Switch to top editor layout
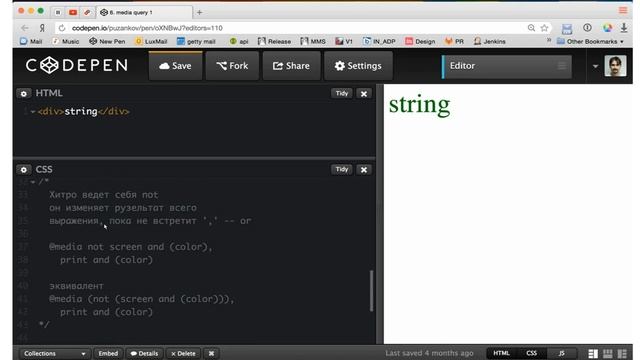Viewport: 640px width, 360px height. 608,354
